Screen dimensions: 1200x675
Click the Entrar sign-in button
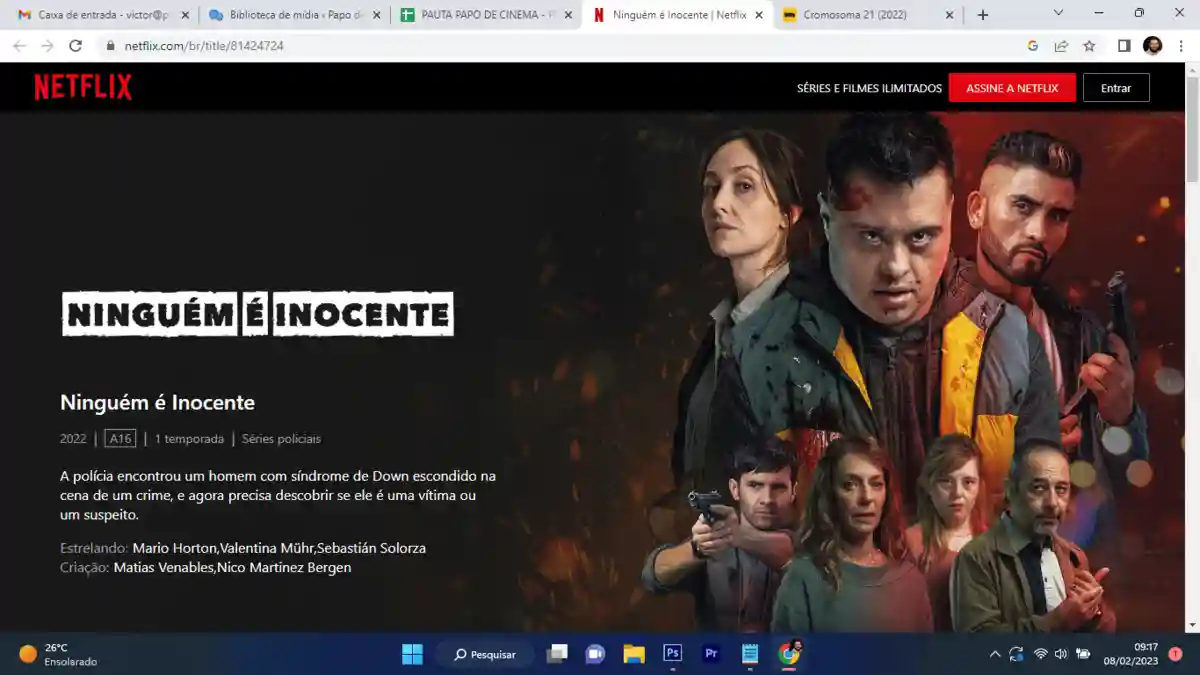1116,88
